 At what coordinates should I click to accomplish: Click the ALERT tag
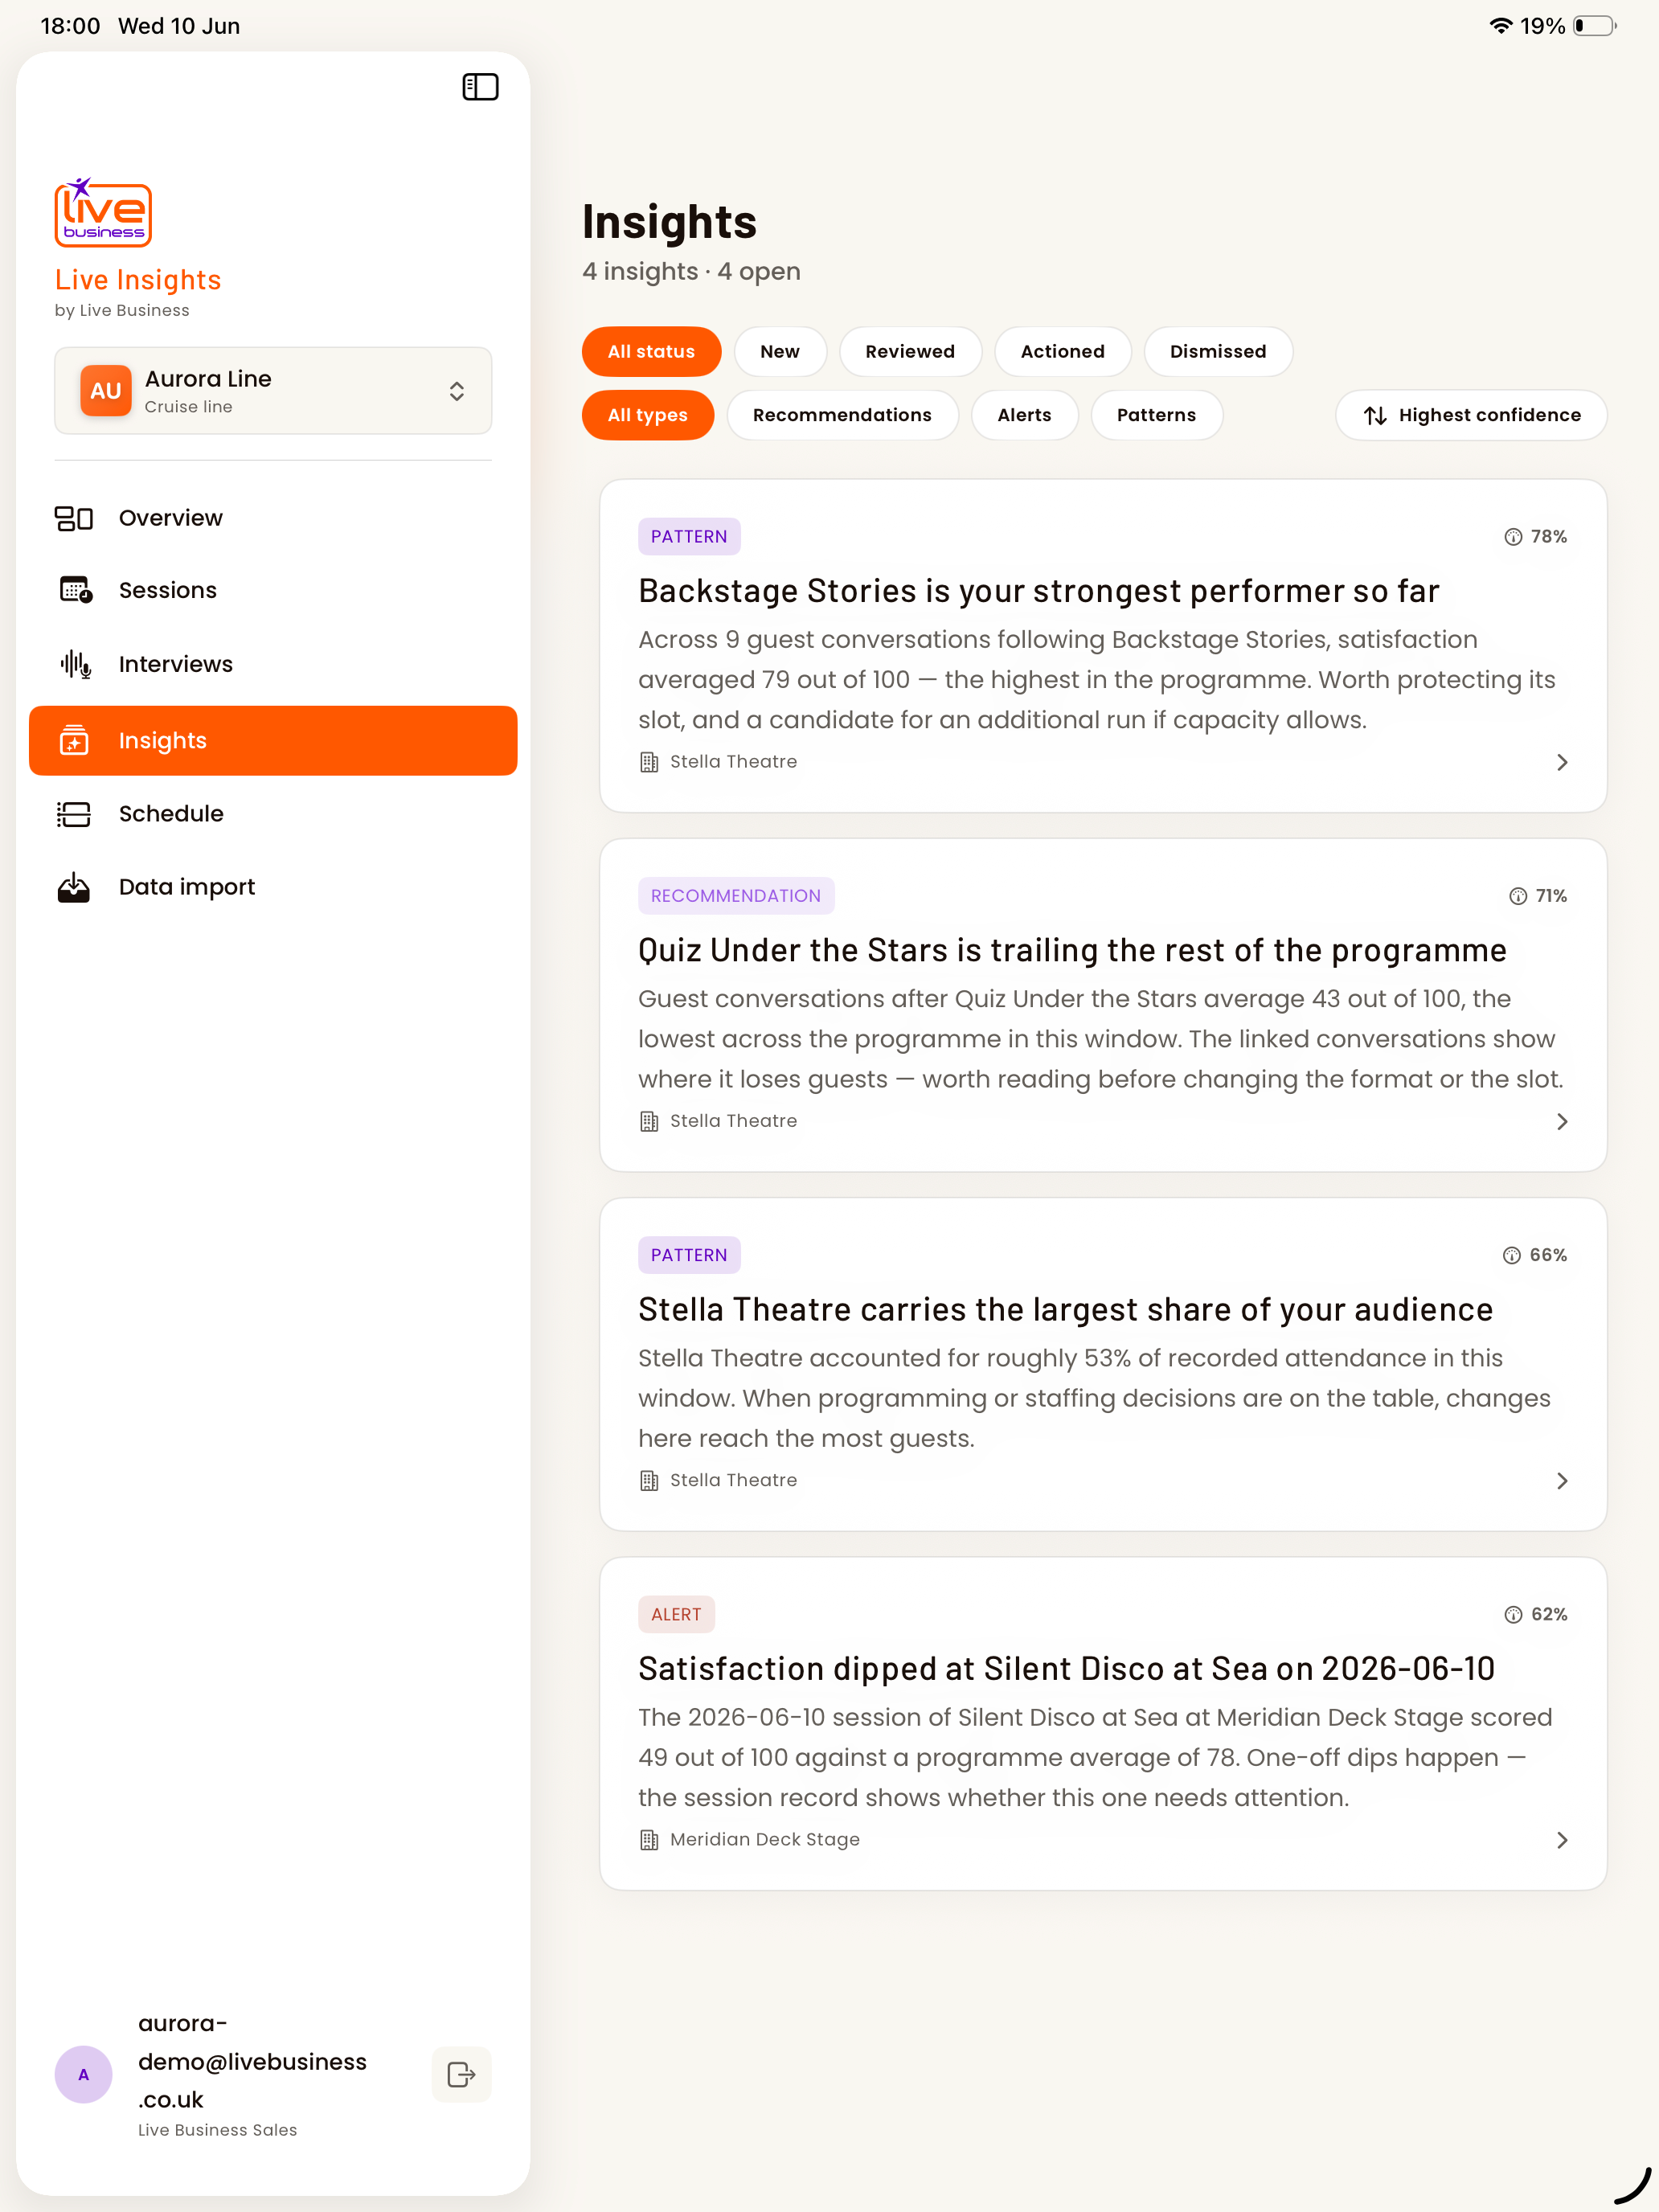(676, 1614)
